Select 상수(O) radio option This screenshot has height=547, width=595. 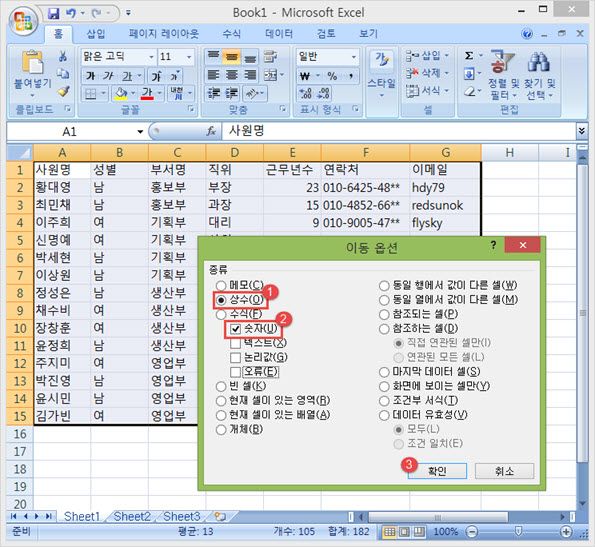pos(221,300)
